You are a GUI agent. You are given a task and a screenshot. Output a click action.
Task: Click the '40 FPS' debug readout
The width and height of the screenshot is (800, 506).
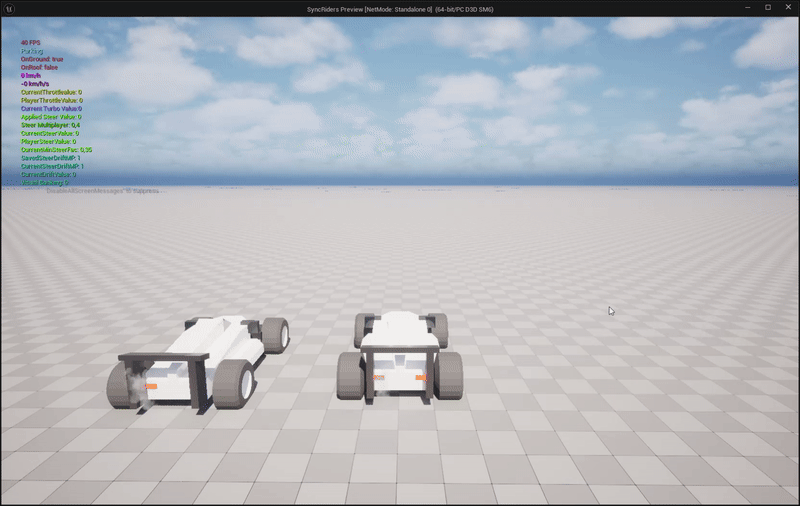pyautogui.click(x=31, y=43)
